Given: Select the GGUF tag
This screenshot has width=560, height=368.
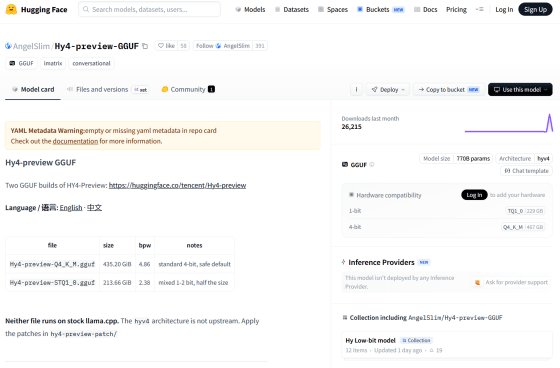Looking at the screenshot, I should tap(21, 63).
